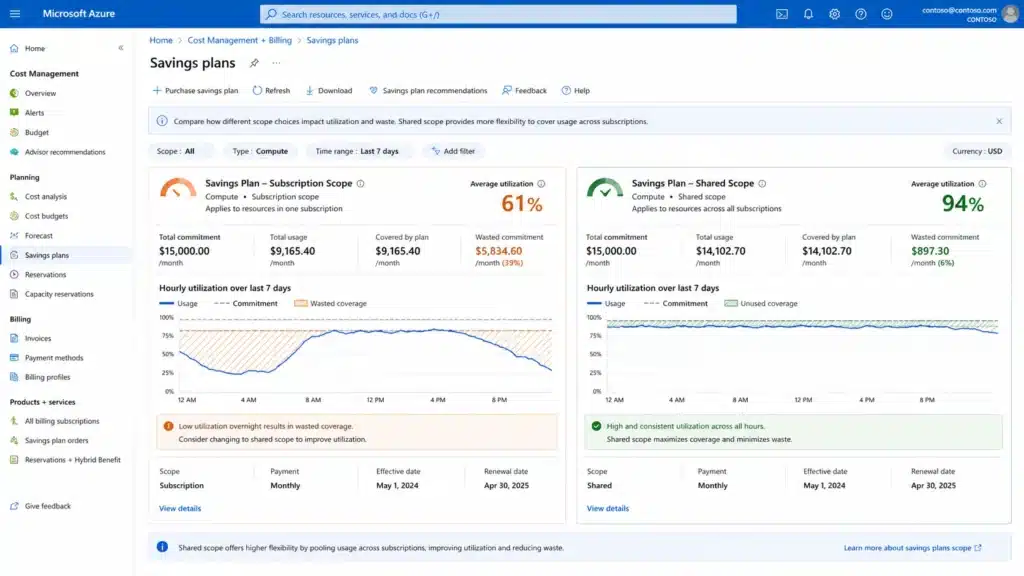This screenshot has width=1024, height=576.
Task: Click View details on Subscription Scope card
Action: click(x=180, y=508)
